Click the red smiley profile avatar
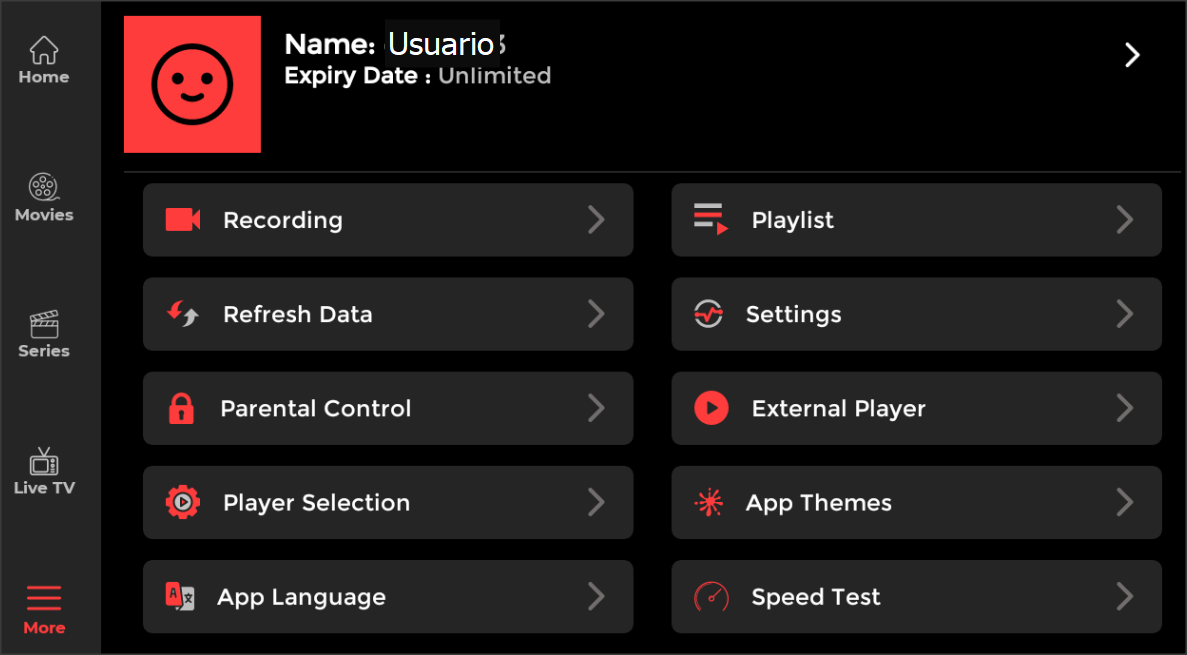Image resolution: width=1187 pixels, height=655 pixels. tap(192, 84)
